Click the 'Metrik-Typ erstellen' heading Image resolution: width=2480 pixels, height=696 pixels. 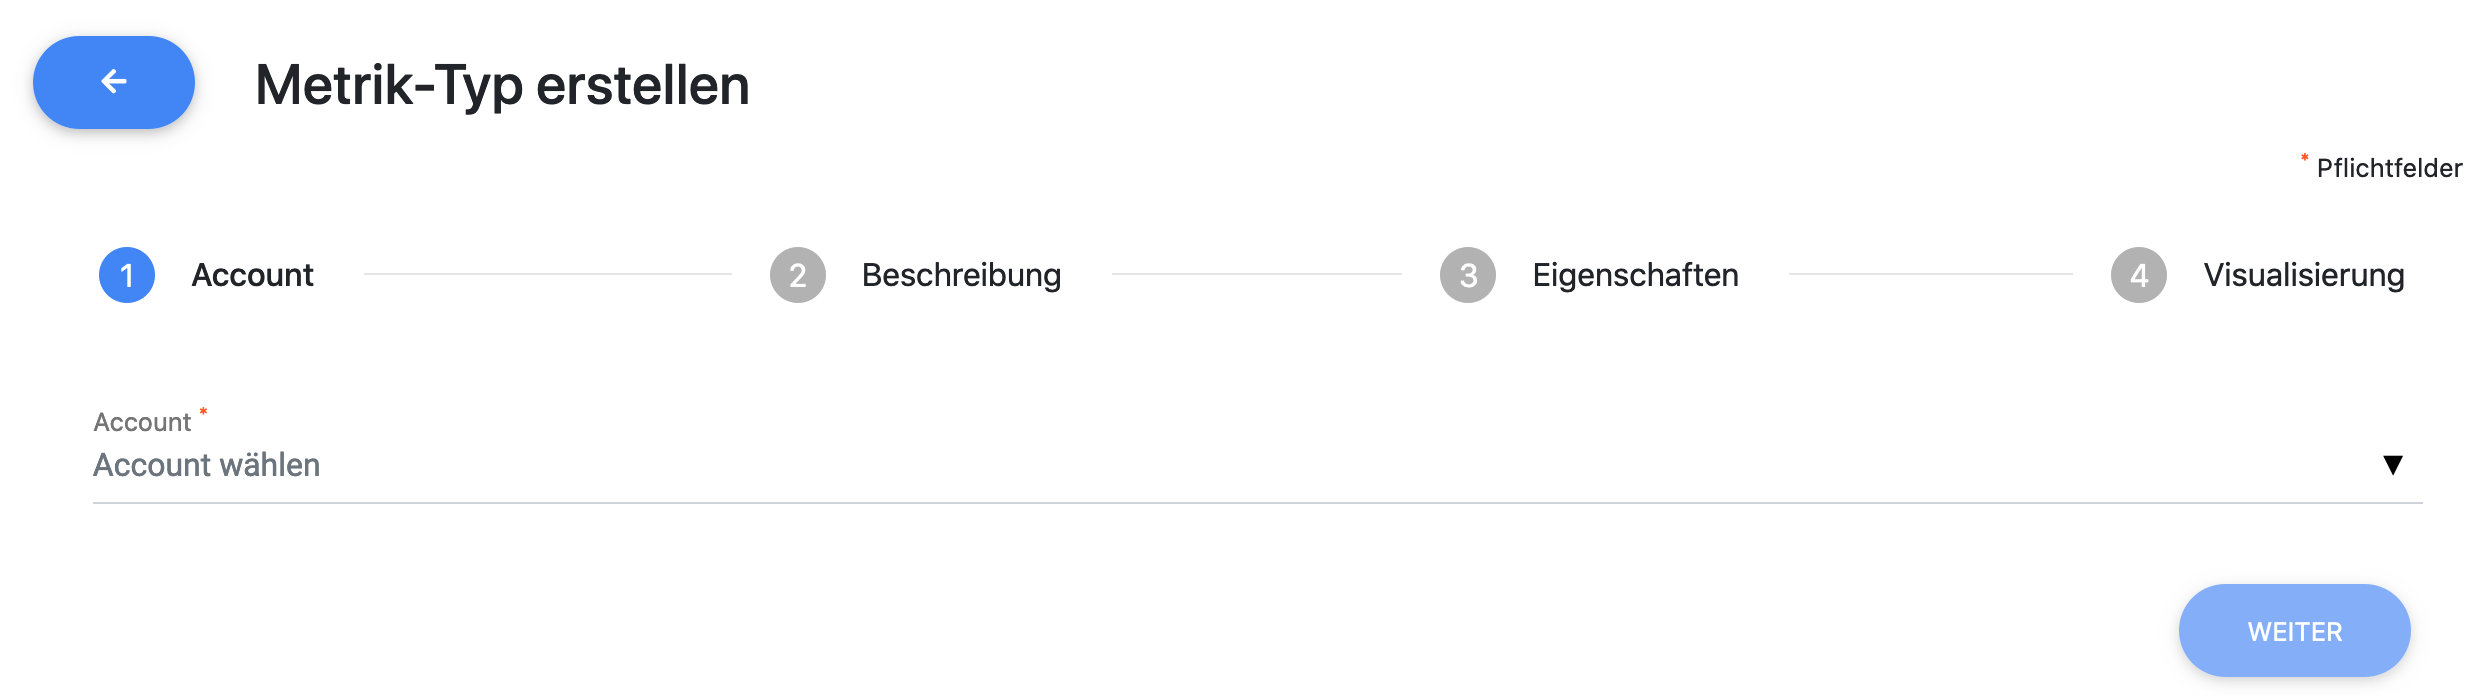pos(502,85)
